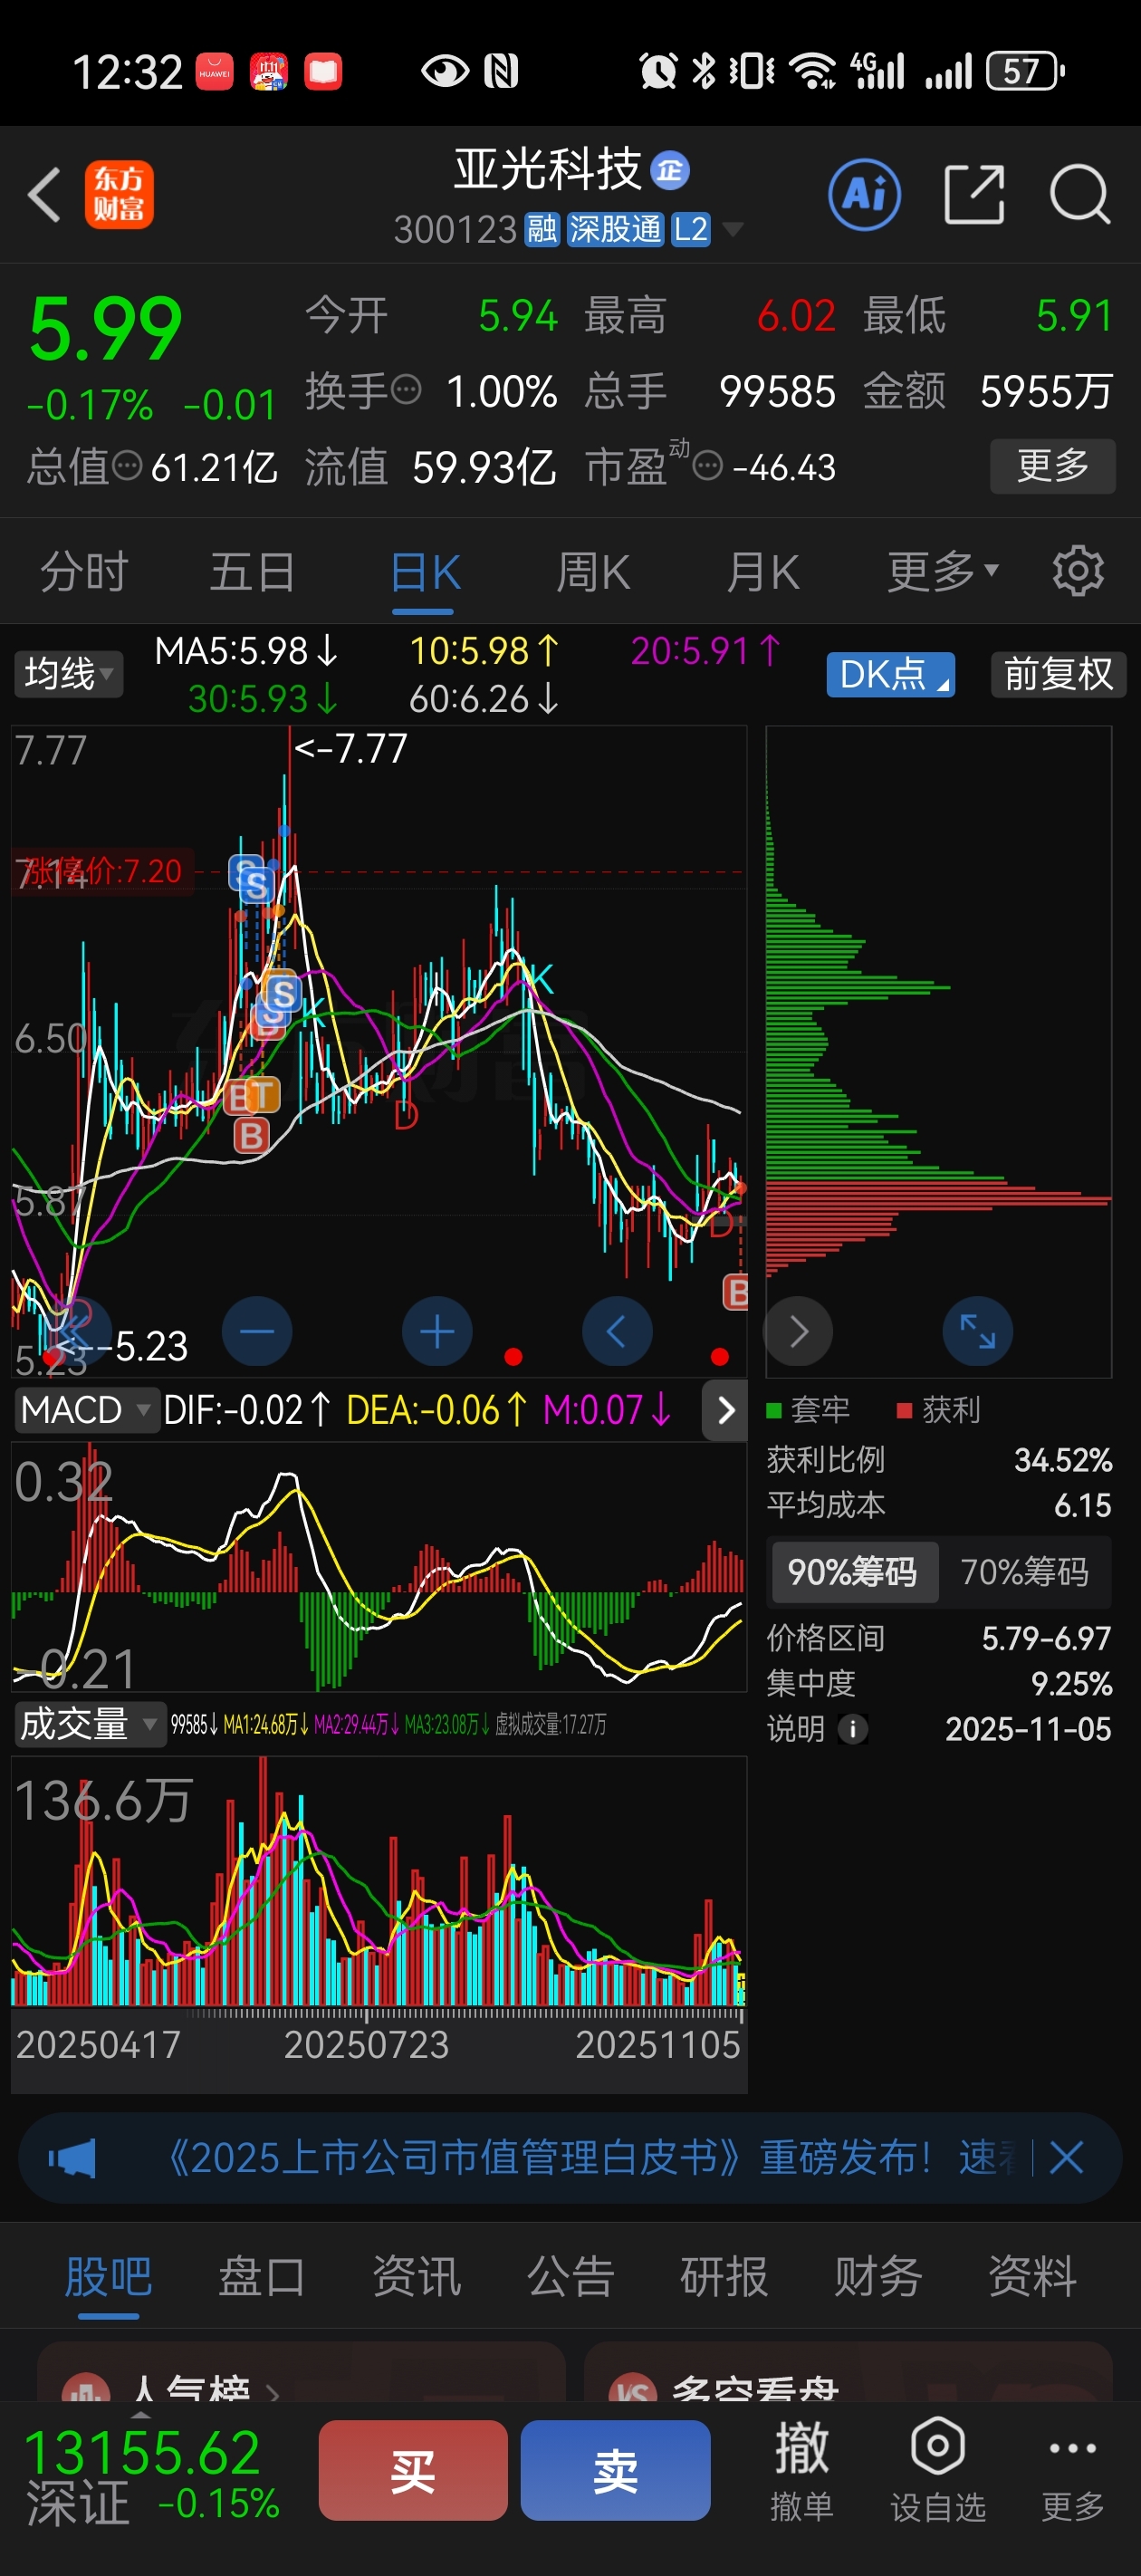Open the 东方财富 logo icon
Screen dimensions: 1141x2576
119,194
